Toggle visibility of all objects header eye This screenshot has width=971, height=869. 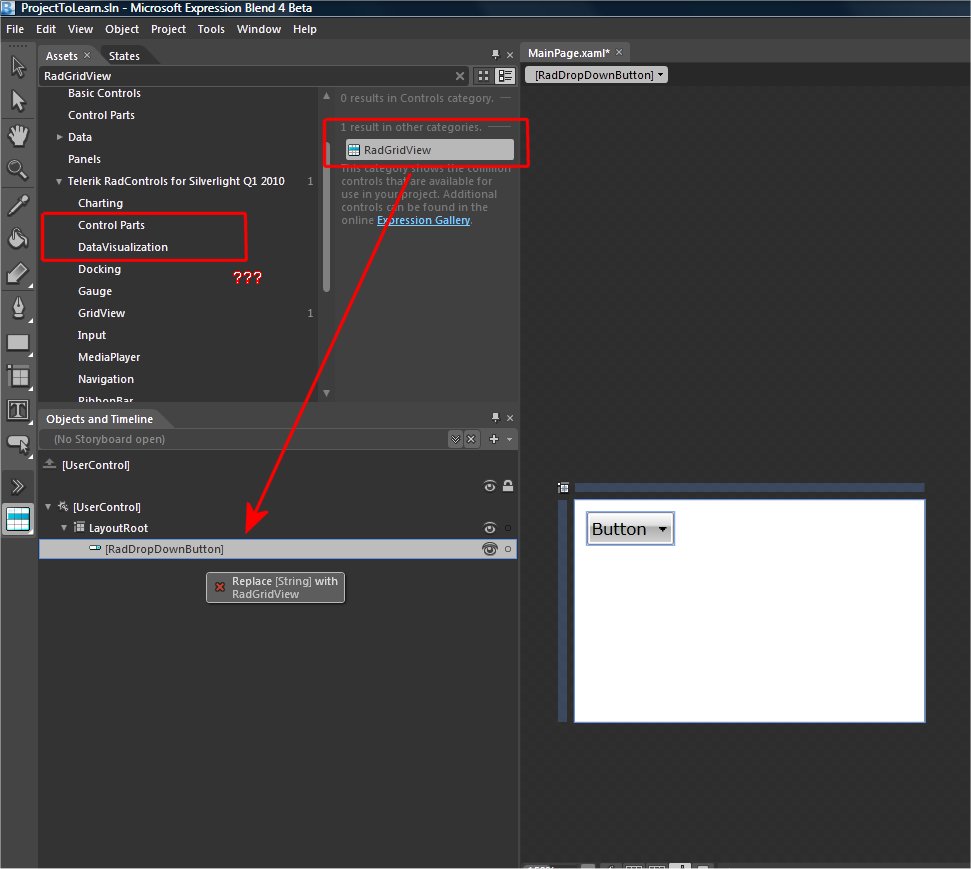(x=490, y=486)
